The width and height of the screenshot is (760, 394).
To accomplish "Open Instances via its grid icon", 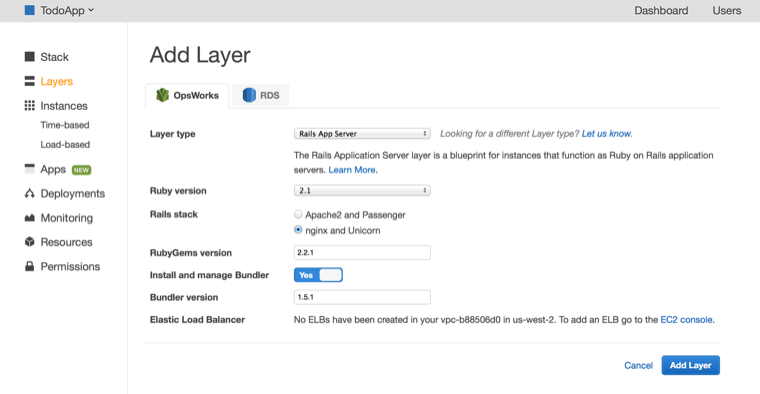I will pyautogui.click(x=30, y=106).
